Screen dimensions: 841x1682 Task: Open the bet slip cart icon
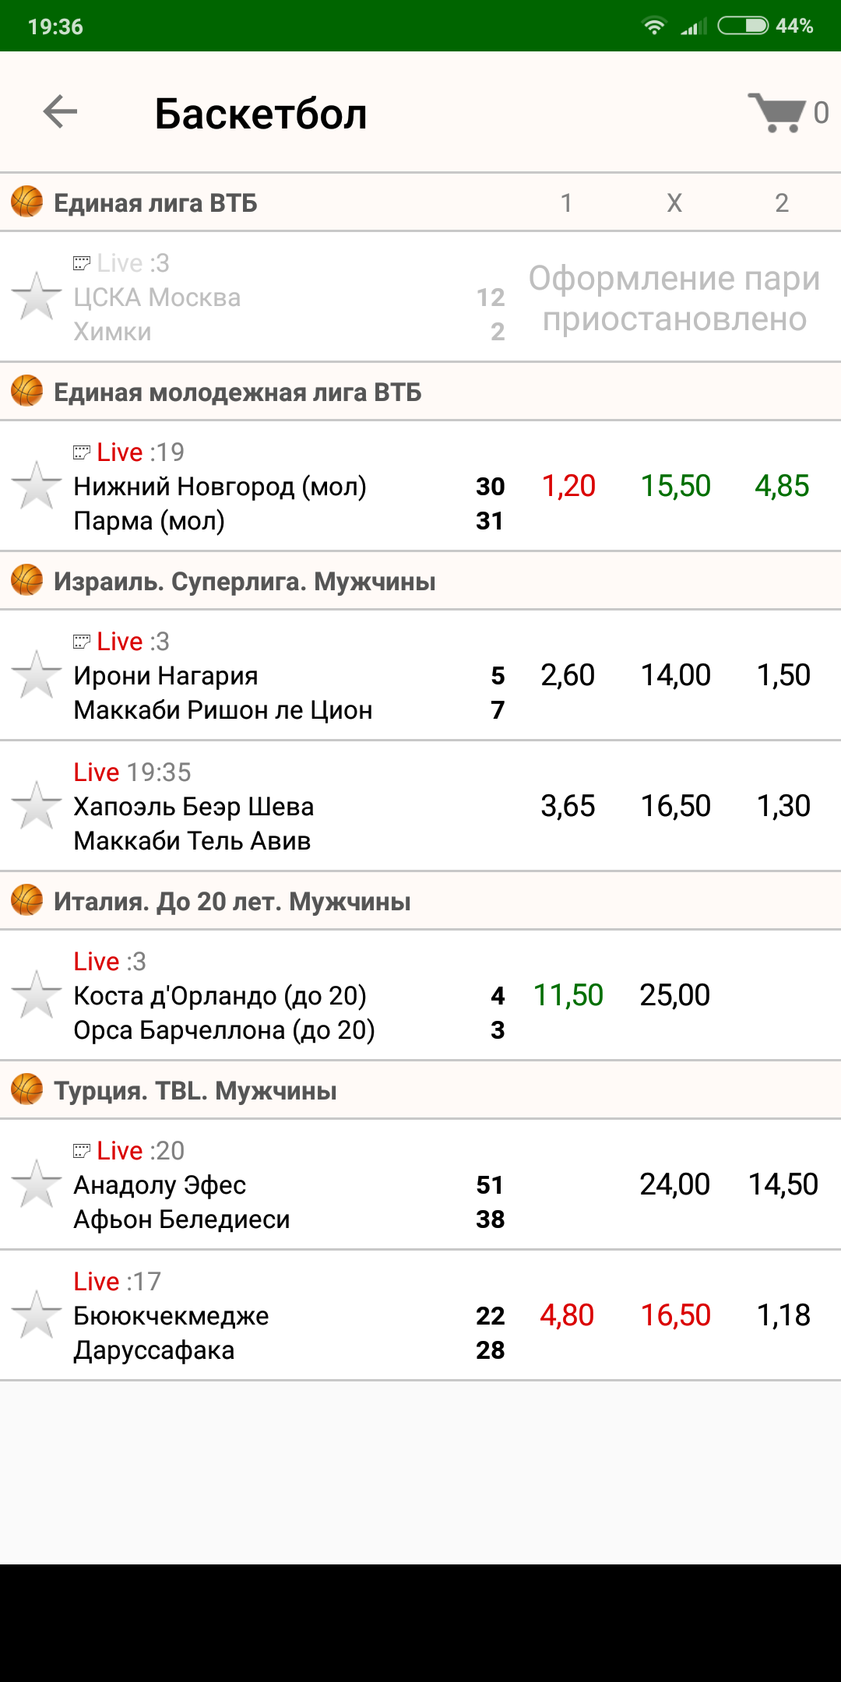pyautogui.click(x=777, y=112)
